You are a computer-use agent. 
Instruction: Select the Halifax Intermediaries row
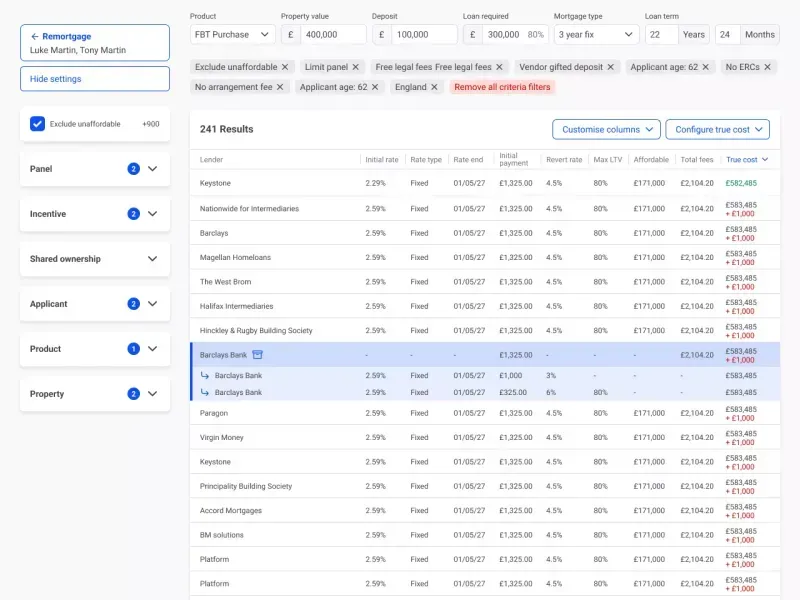485,306
